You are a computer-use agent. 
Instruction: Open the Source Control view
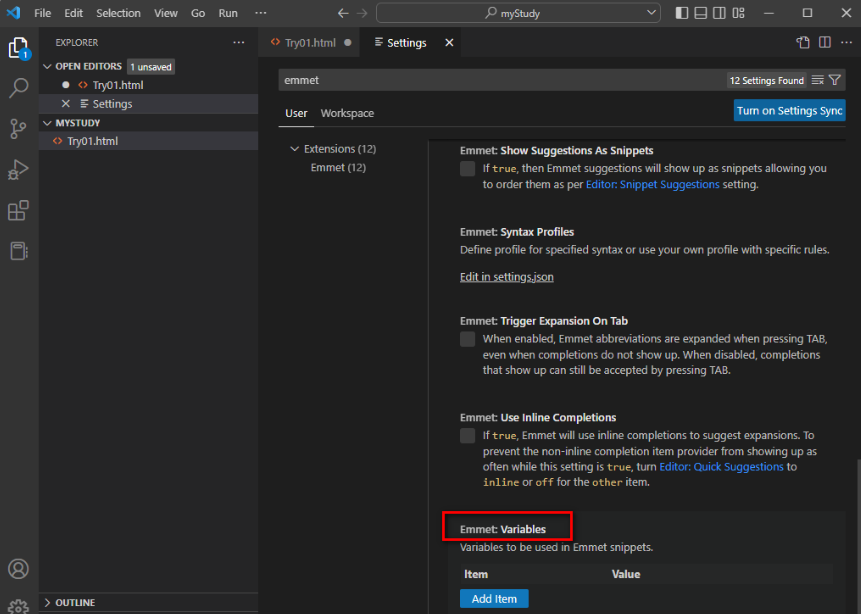click(19, 129)
